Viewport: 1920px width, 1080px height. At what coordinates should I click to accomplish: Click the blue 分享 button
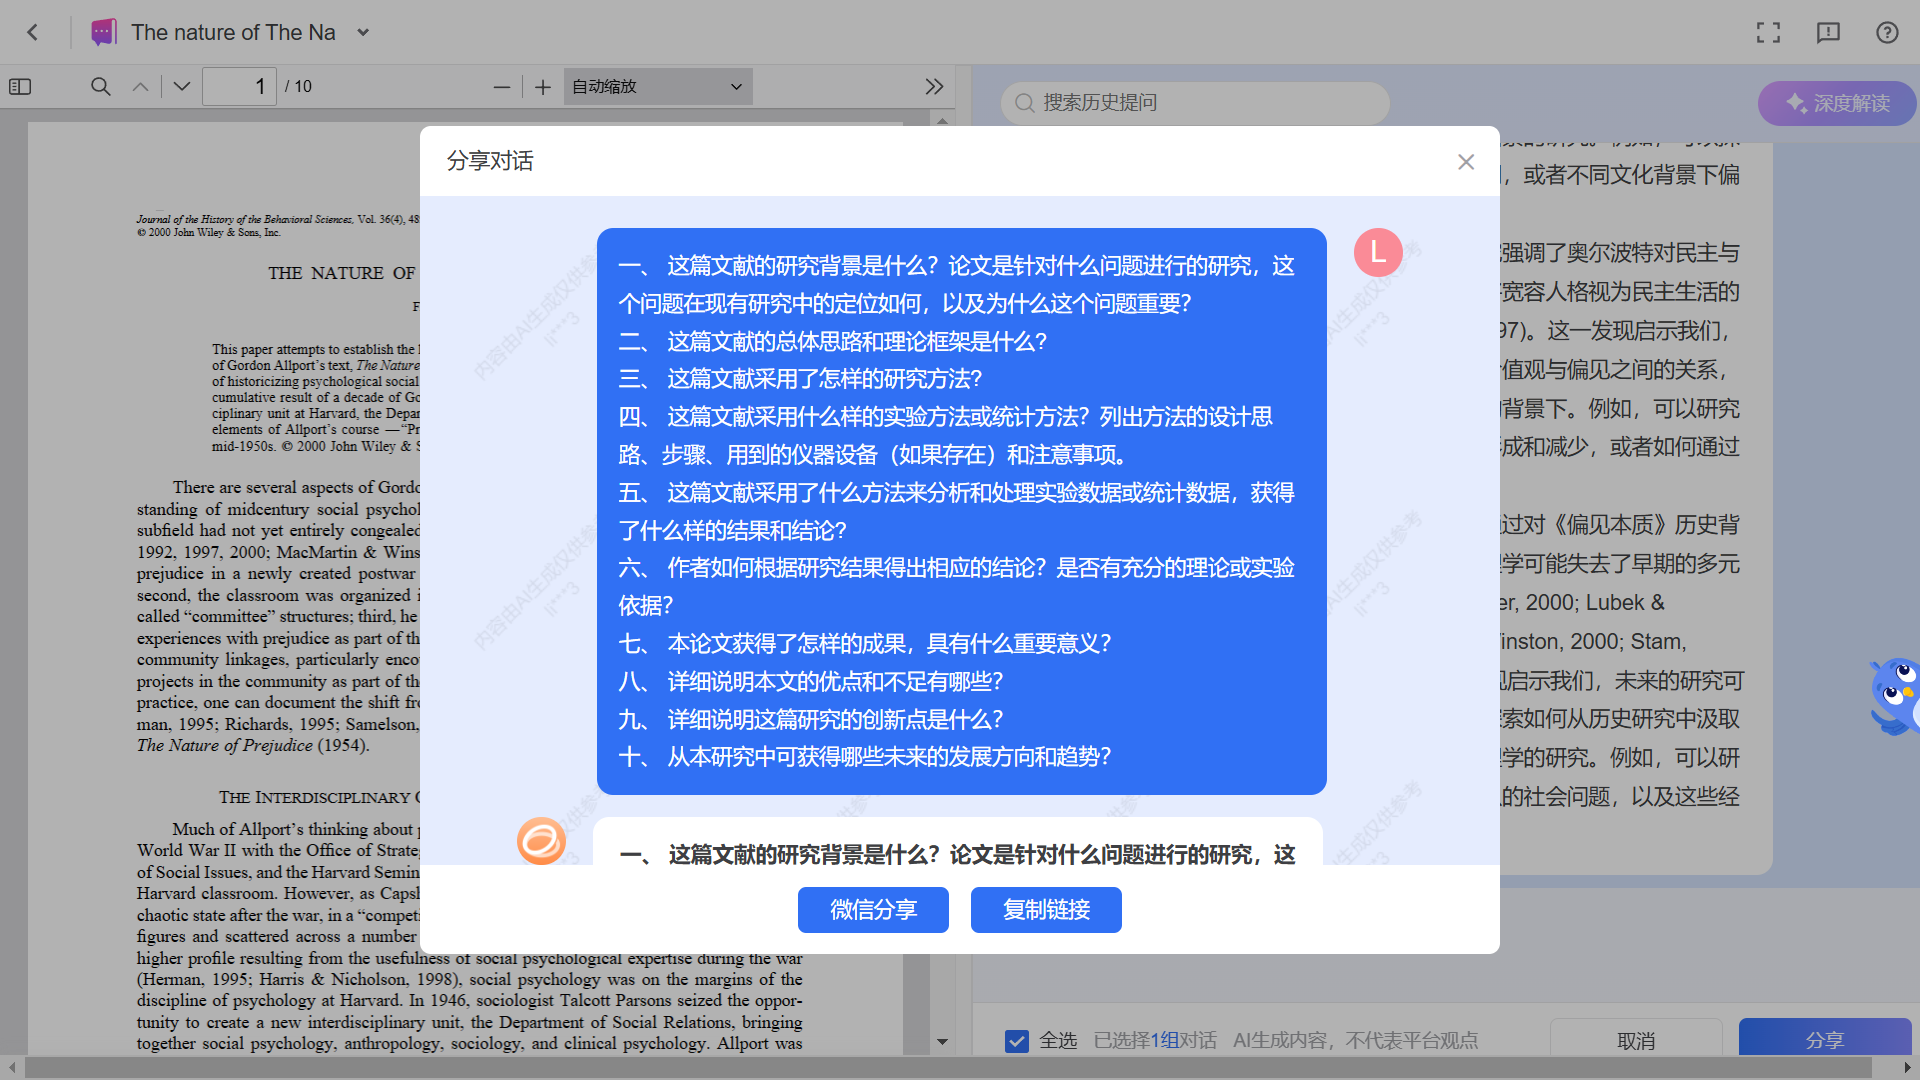[1825, 1040]
